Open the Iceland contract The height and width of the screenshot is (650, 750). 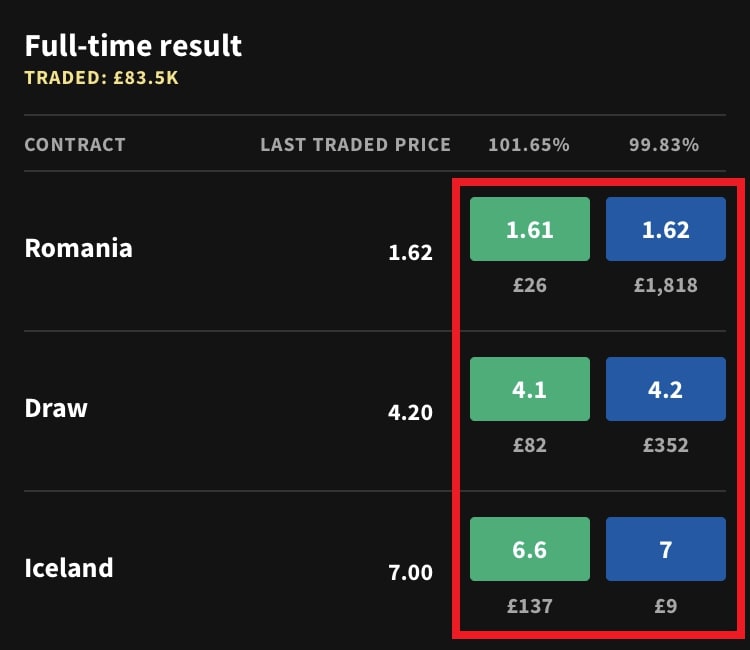pos(69,568)
